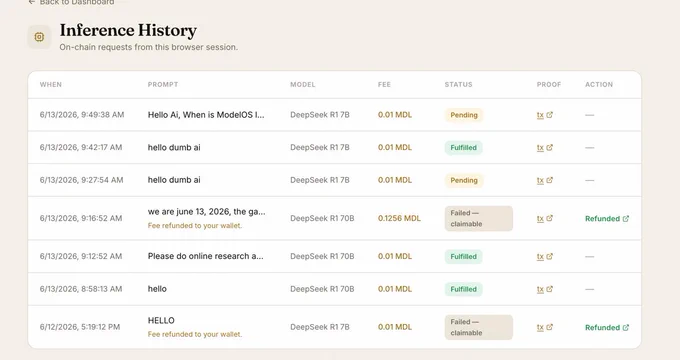Image resolution: width=680 pixels, height=360 pixels.
Task: Click the 0.1256 MDL fee value
Action: pos(399,218)
